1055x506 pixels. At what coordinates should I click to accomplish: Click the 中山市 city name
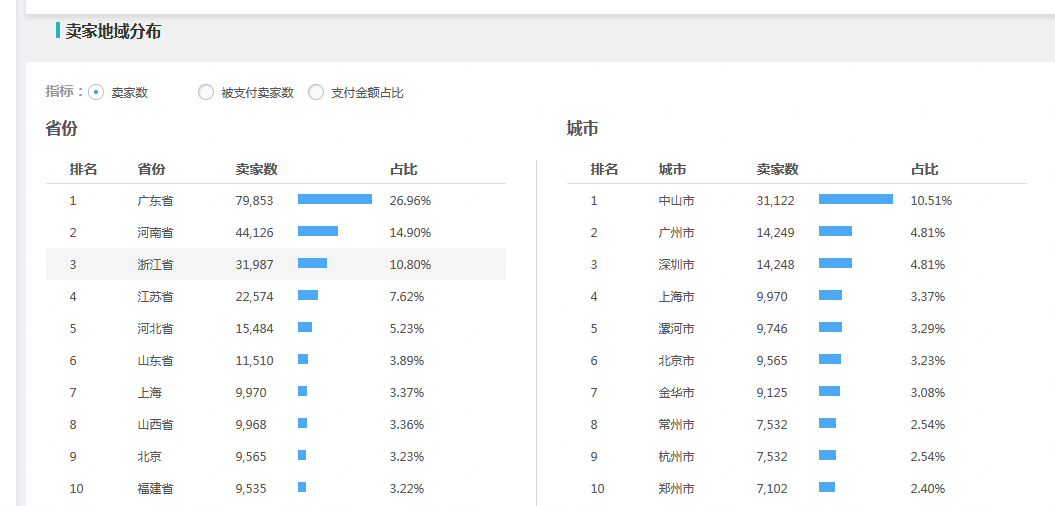tap(677, 201)
